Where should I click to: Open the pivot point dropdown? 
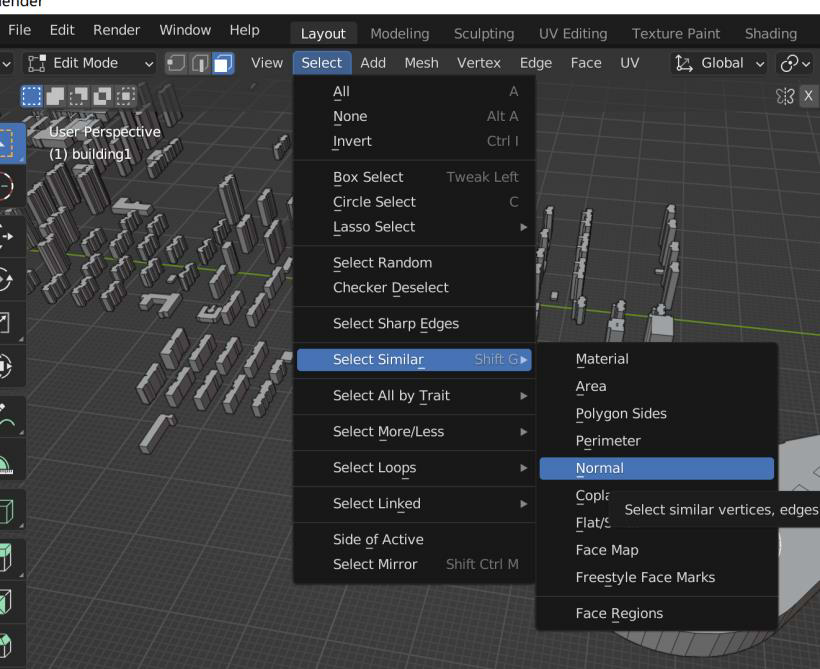pos(795,63)
